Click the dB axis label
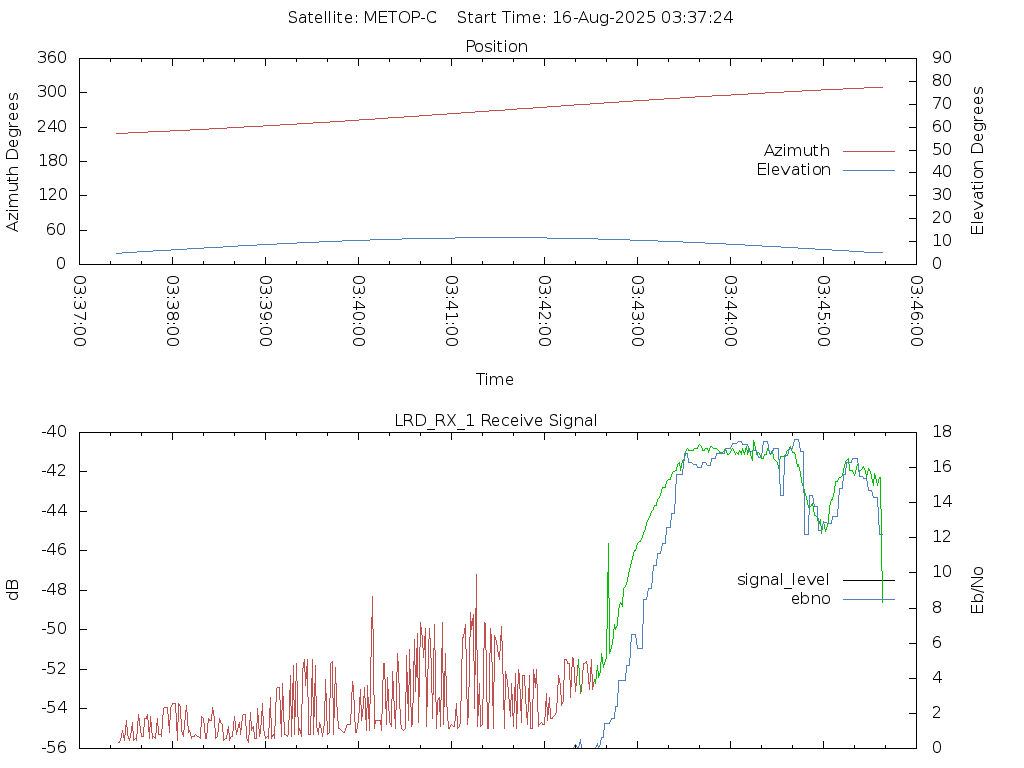Screen dimensions: 1024x768 pyautogui.click(x=12, y=590)
